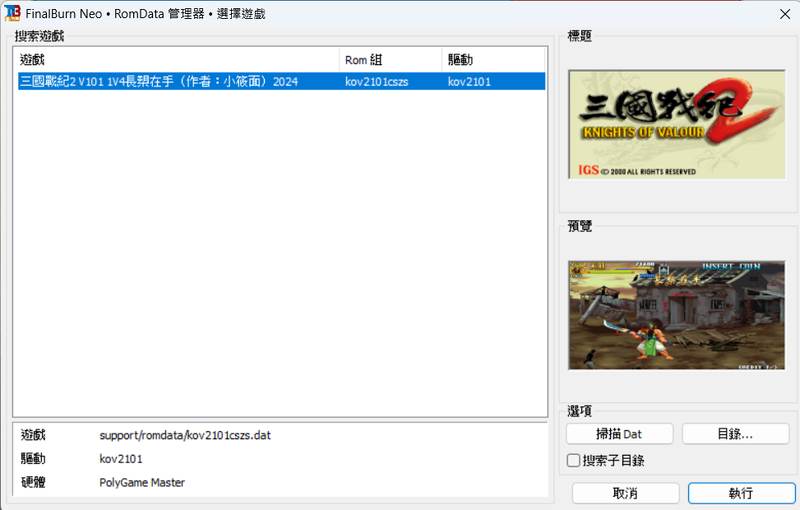800x510 pixels.
Task: Click the support/romdata/kov2101cszs.dat path text
Action: (x=185, y=435)
